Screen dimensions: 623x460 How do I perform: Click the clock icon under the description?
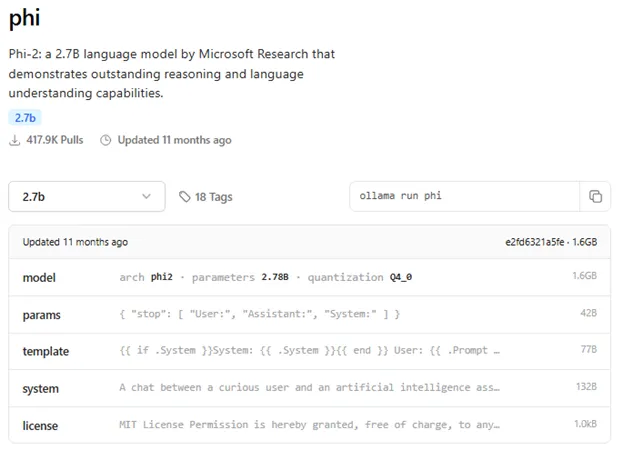(105, 140)
